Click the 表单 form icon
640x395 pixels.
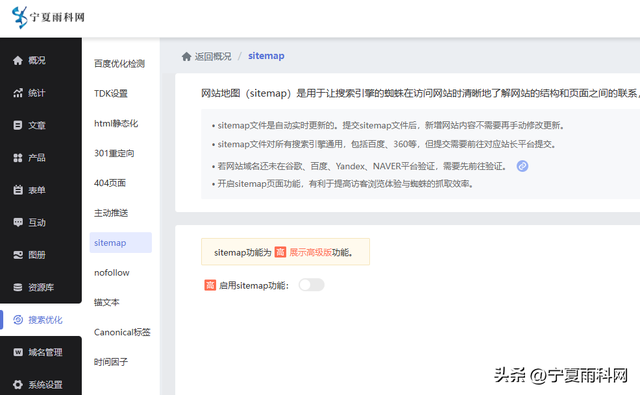(x=18, y=190)
